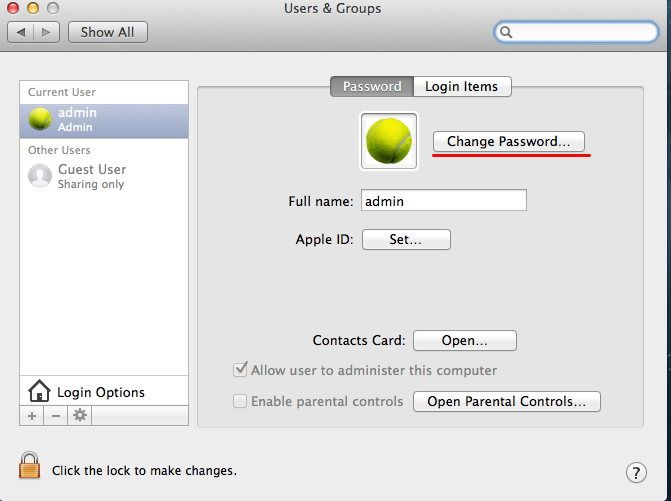The width and height of the screenshot is (671, 501).
Task: Click the tennis ball profile picture
Action: (388, 140)
